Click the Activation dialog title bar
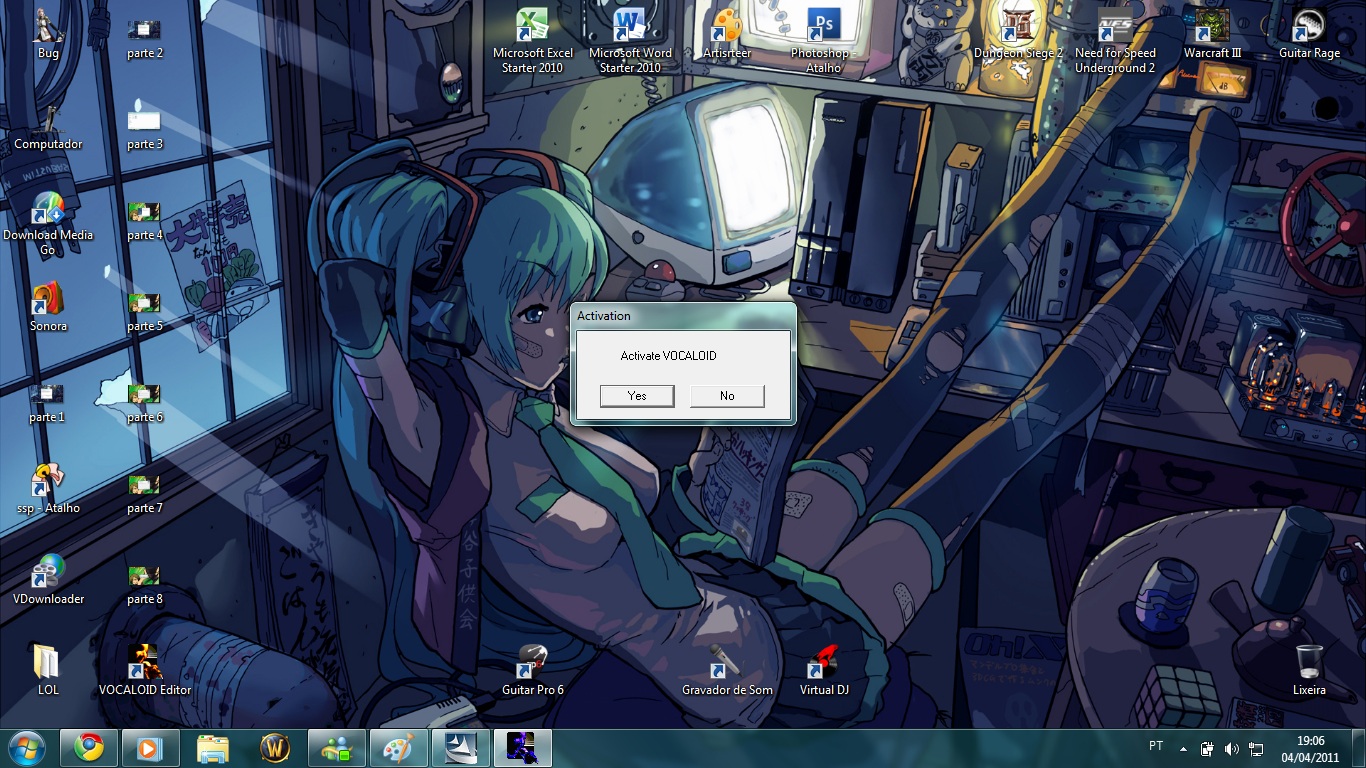1366x768 pixels. point(683,316)
